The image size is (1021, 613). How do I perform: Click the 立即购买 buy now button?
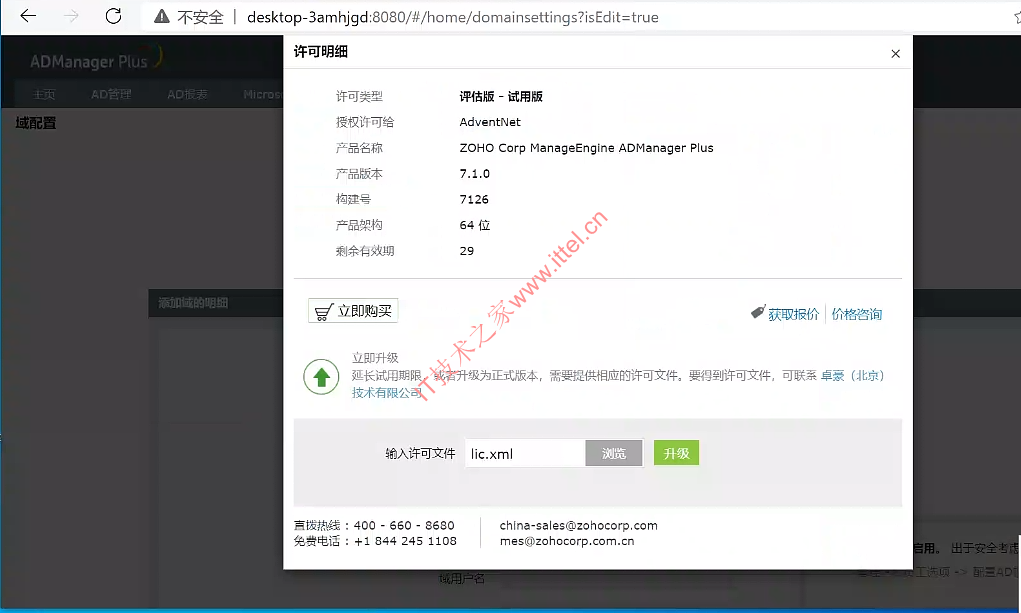[353, 311]
